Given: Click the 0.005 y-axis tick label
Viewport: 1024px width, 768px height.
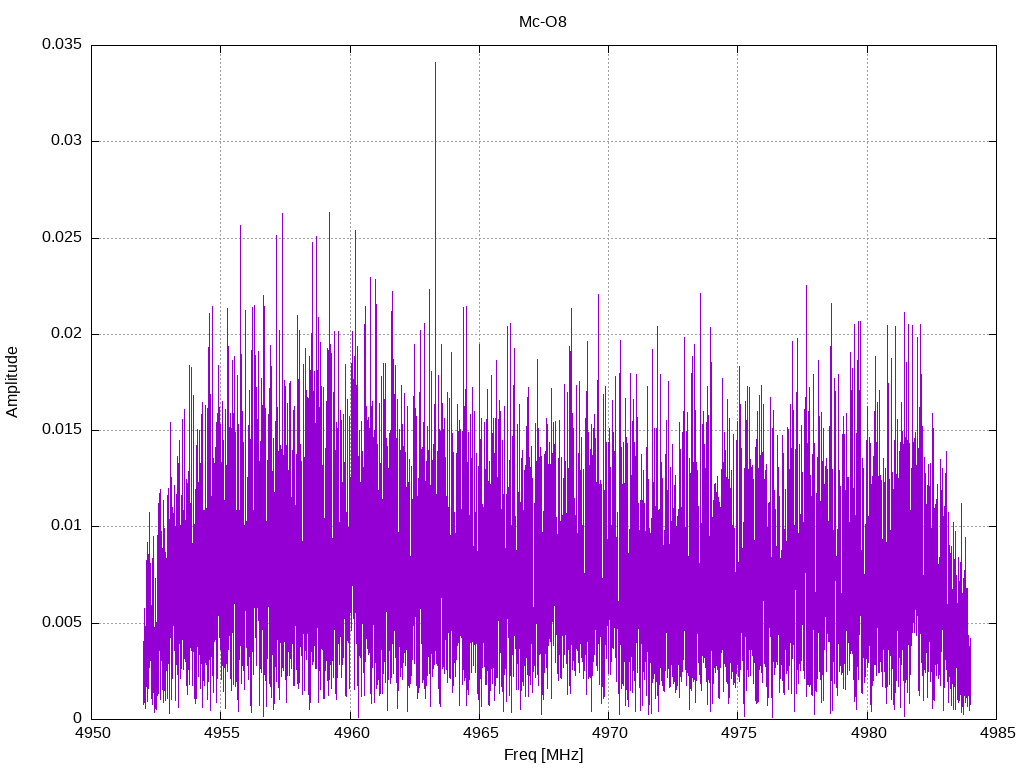Looking at the screenshot, I should [61, 623].
